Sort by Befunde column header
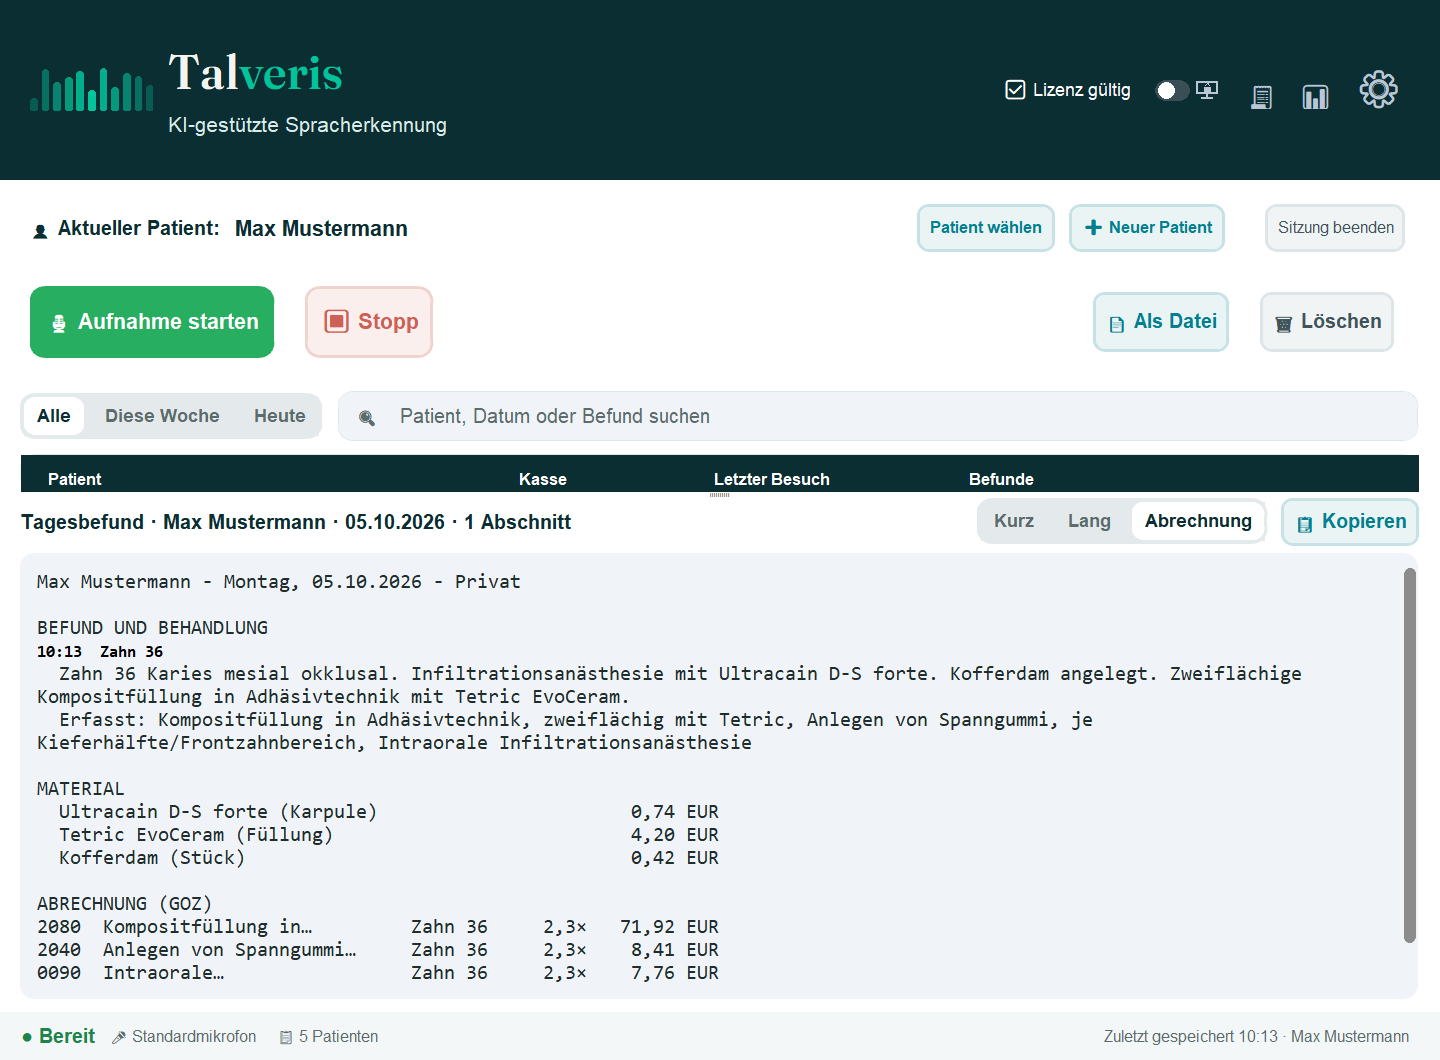1440x1060 pixels. coord(1001,479)
